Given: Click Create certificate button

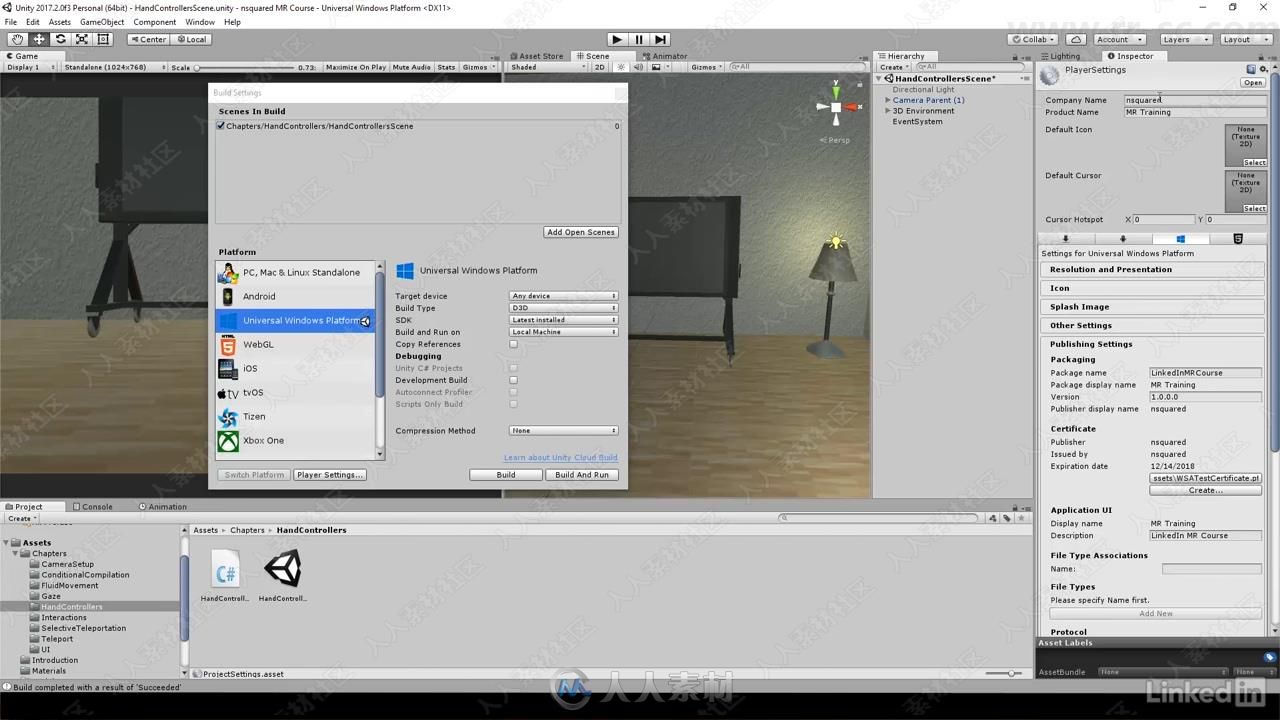Looking at the screenshot, I should [x=1205, y=490].
